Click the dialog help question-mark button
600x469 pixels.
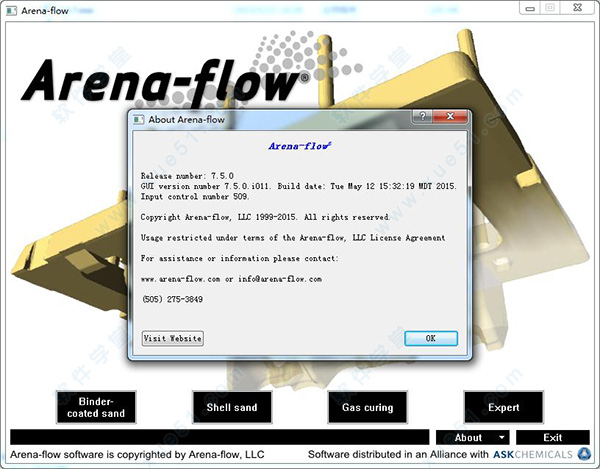tap(422, 116)
